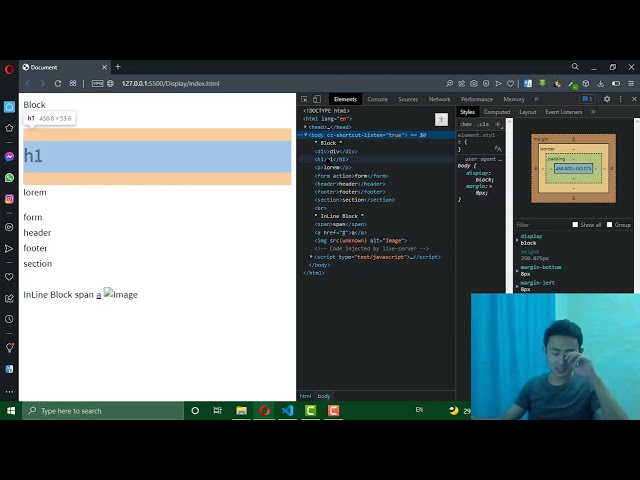
Task: Enable the Show all checkbox
Action: pyautogui.click(x=575, y=224)
